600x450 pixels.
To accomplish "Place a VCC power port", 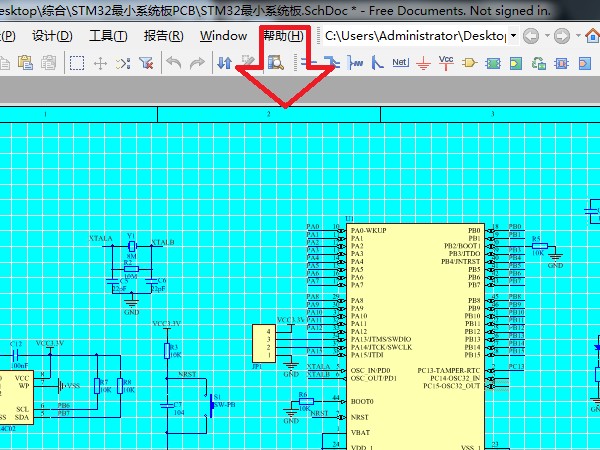I will [x=446, y=63].
